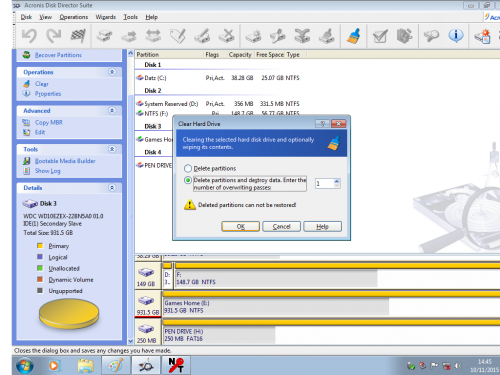Click the Copy MBR link
This screenshot has width=500, height=375.
49,122
